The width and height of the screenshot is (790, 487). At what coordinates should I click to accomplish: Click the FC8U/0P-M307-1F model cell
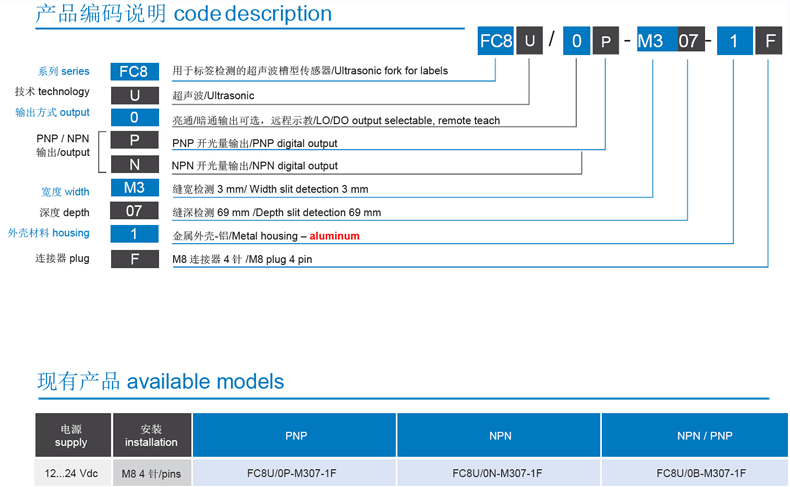[295, 473]
